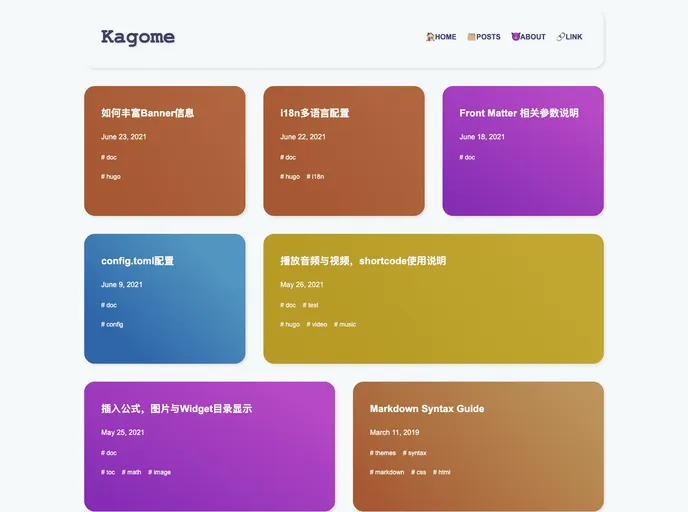Click # doc tag in i18n card
This screenshot has width=688, height=512.
pyautogui.click(x=288, y=157)
